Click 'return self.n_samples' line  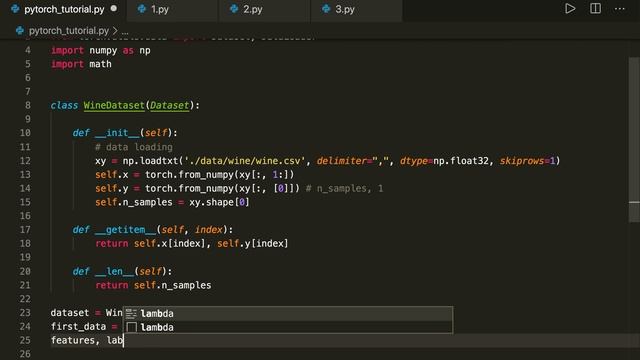pos(153,285)
